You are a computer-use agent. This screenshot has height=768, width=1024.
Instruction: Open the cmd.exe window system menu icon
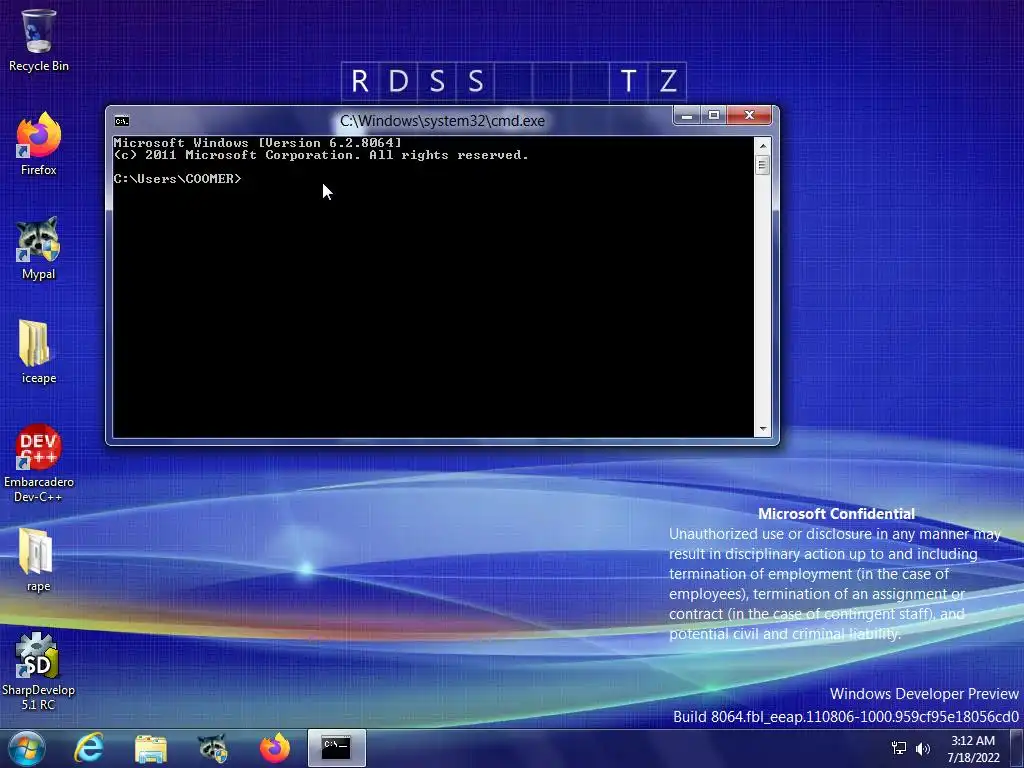pyautogui.click(x=121, y=121)
